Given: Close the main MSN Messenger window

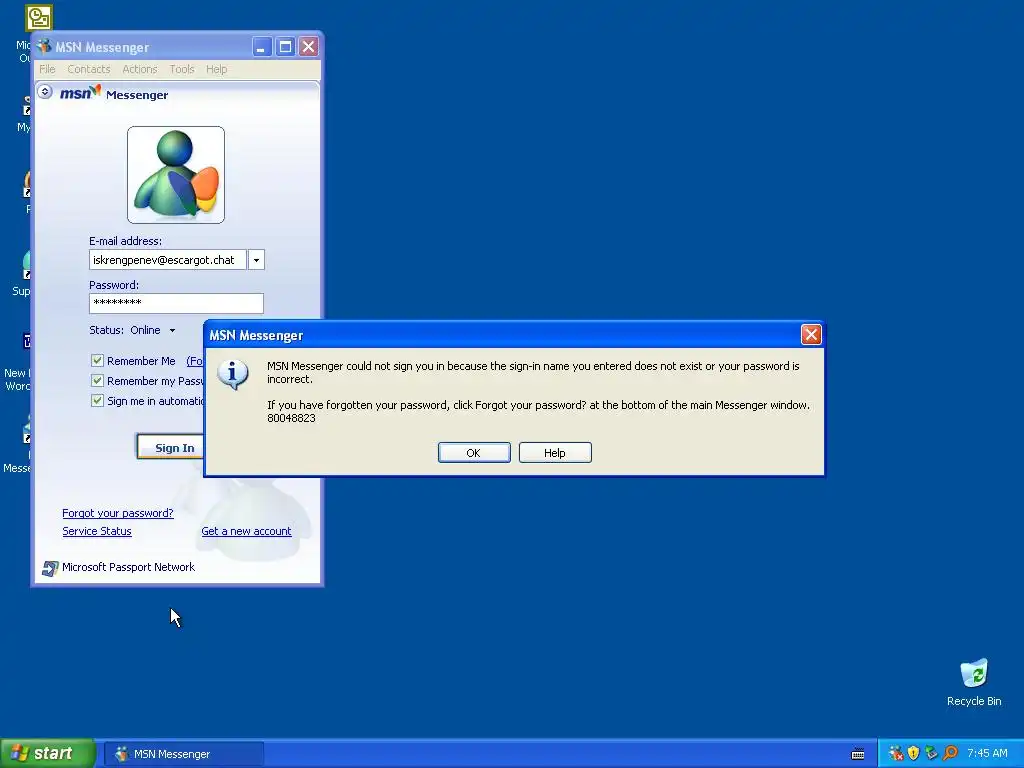Looking at the screenshot, I should 308,47.
